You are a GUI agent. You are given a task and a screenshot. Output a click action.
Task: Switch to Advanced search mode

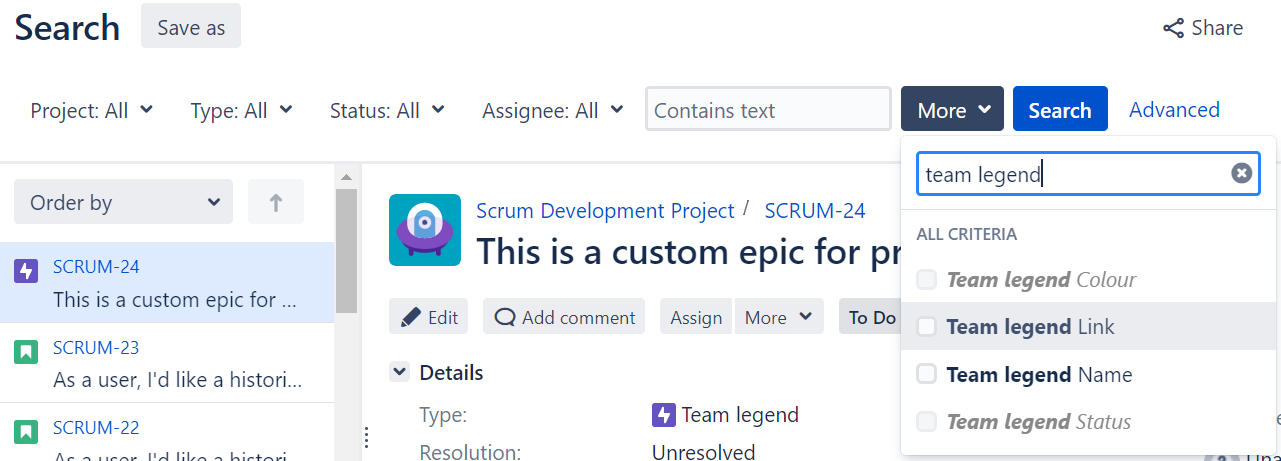coord(1174,110)
